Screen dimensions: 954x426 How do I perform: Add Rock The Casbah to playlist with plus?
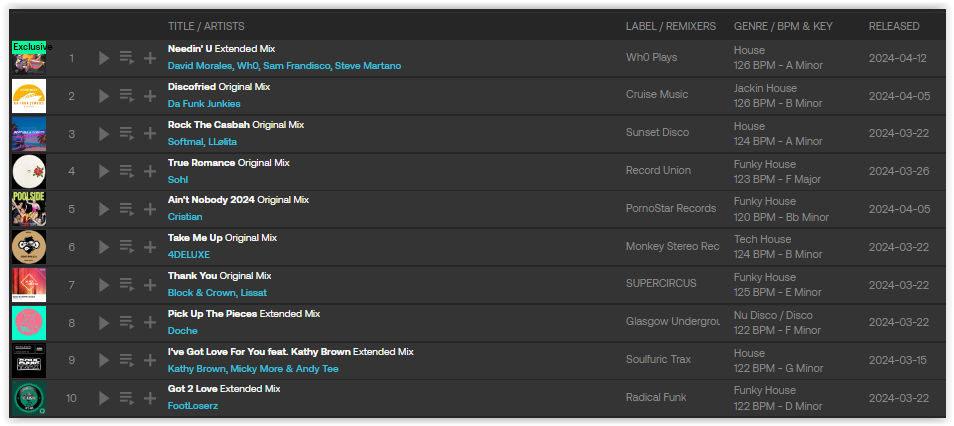point(150,133)
